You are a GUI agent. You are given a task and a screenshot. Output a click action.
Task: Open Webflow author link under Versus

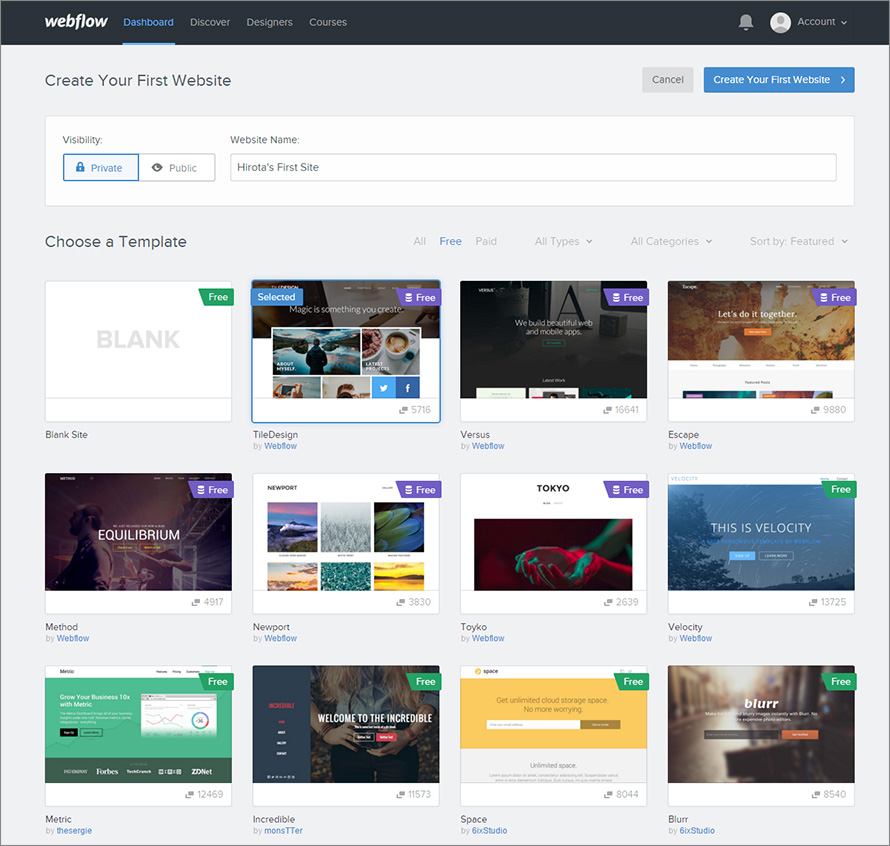pyautogui.click(x=488, y=446)
